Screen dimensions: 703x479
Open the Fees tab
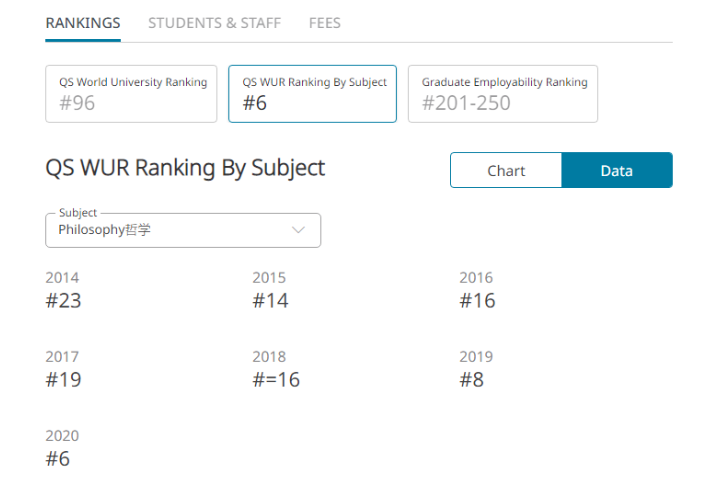click(324, 23)
